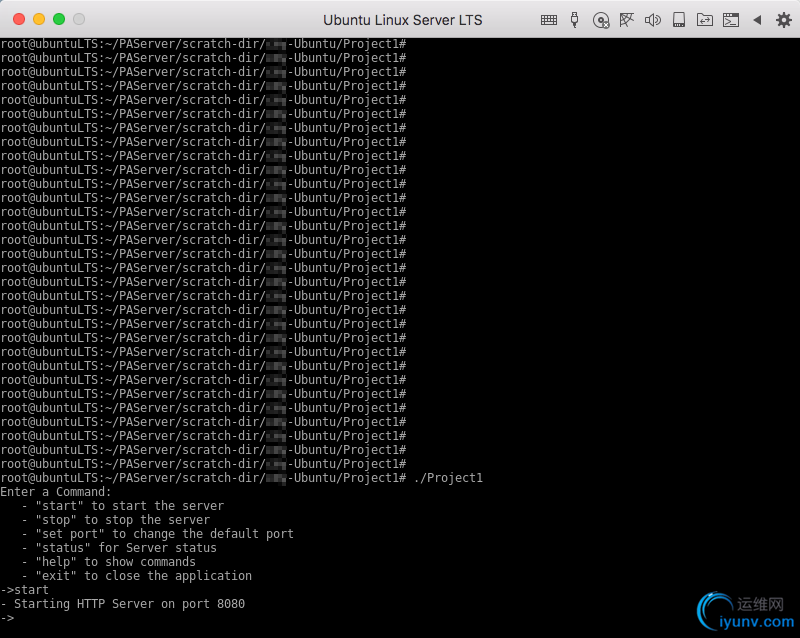Click the '"help" to show commands' line
This screenshot has height=638, width=800.
click(109, 562)
